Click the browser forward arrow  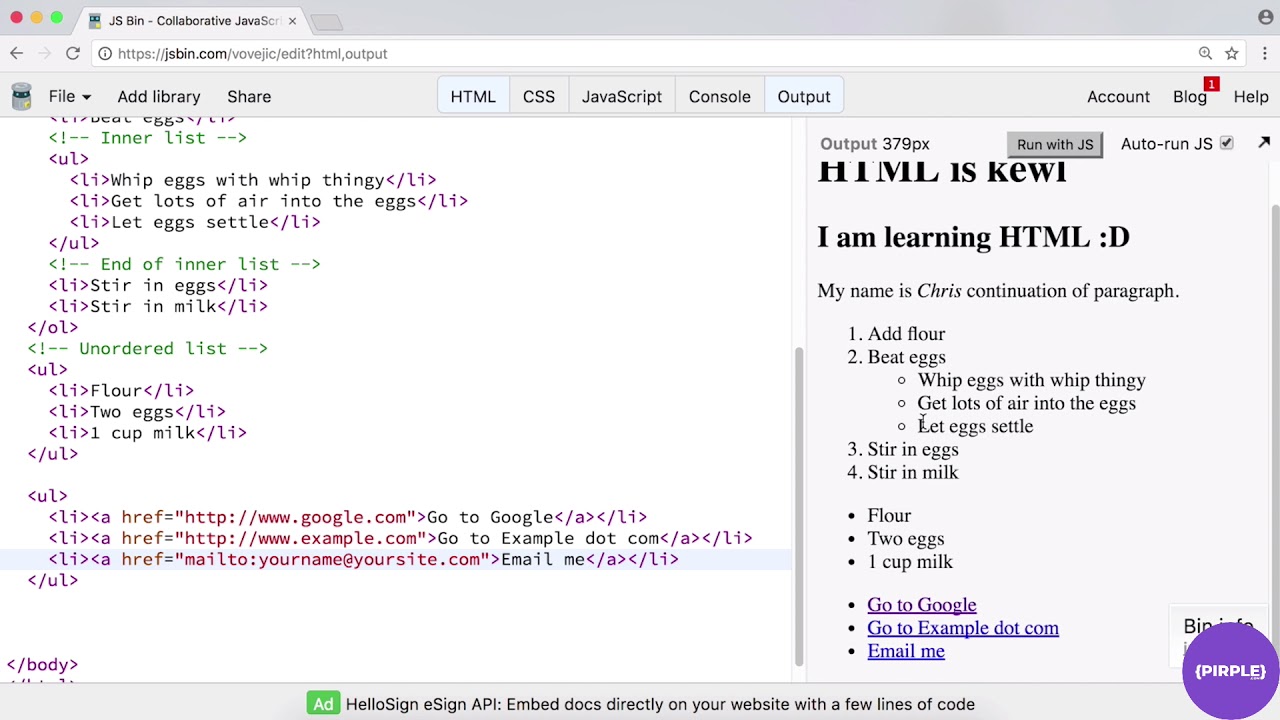pos(44,53)
